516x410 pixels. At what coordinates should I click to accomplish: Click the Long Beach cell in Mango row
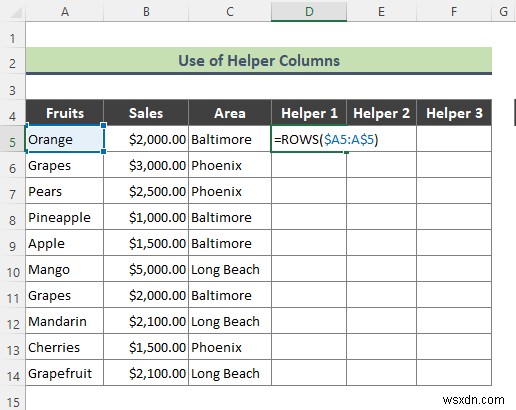coord(230,269)
